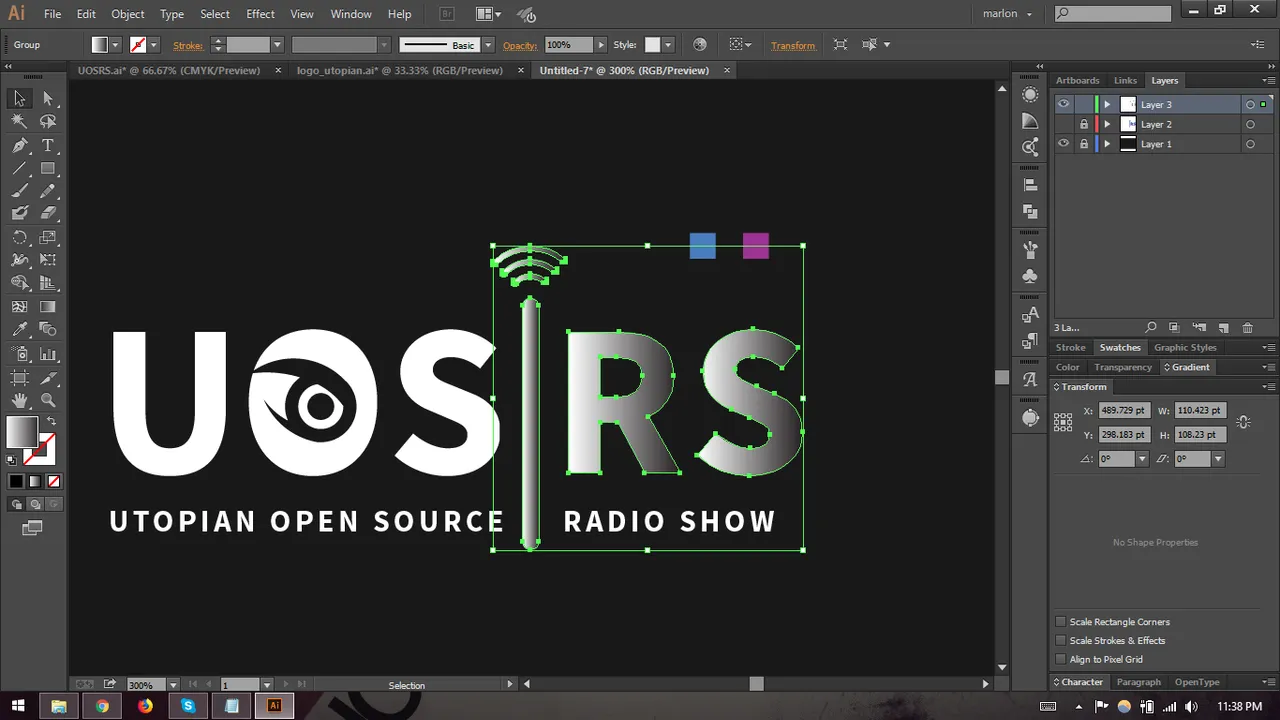Select the Eraser tool
The width and height of the screenshot is (1280, 720).
[x=48, y=213]
